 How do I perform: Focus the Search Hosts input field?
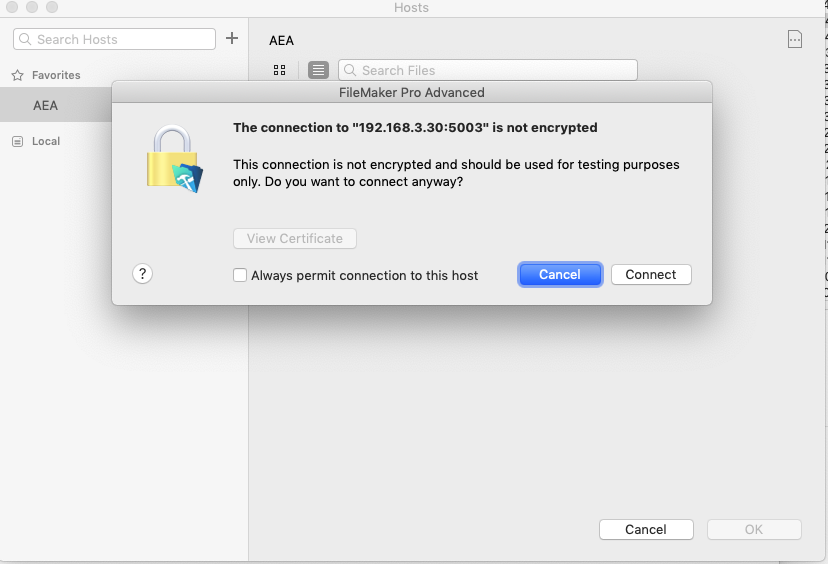click(120, 39)
